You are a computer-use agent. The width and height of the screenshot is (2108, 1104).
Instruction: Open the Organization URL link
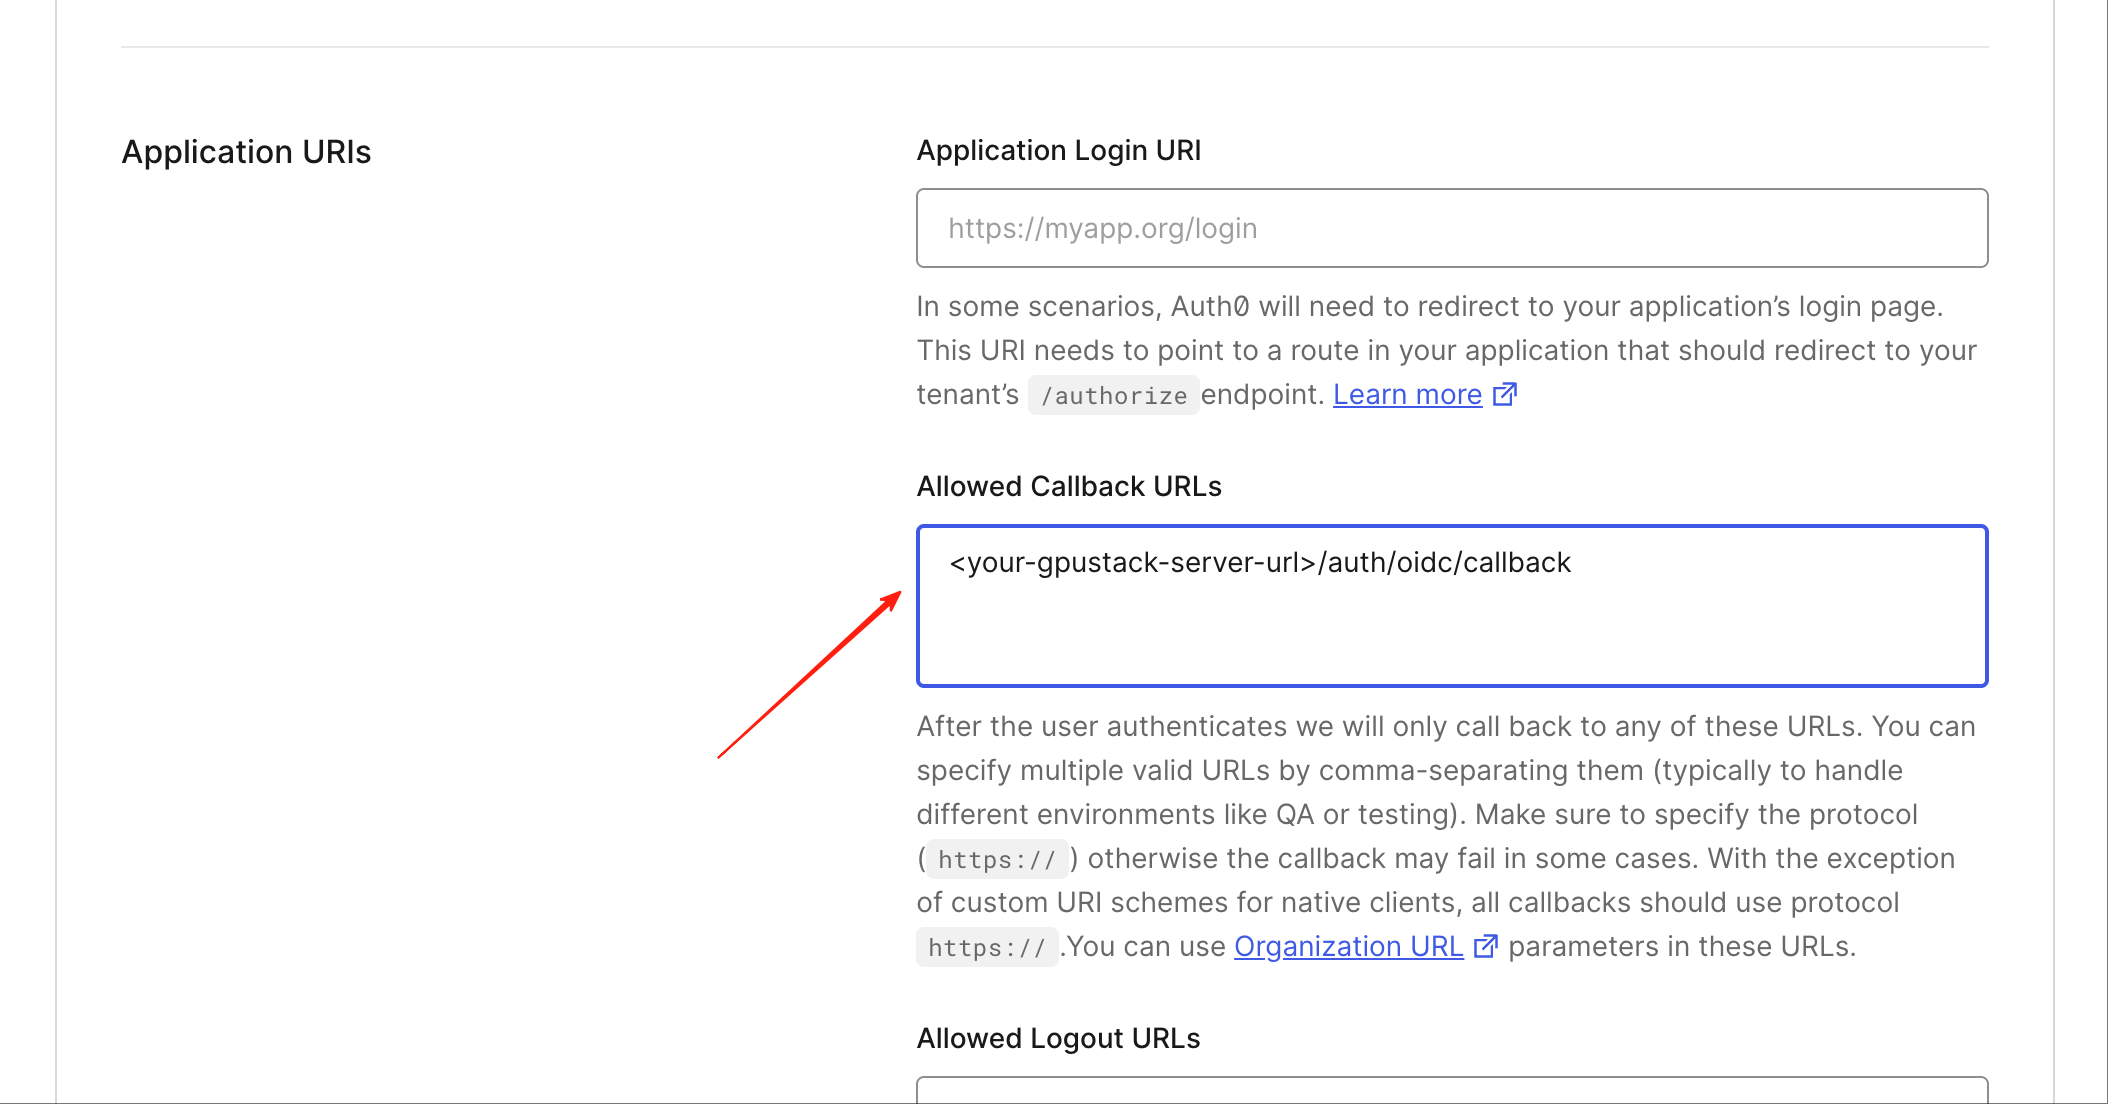pyautogui.click(x=1348, y=946)
